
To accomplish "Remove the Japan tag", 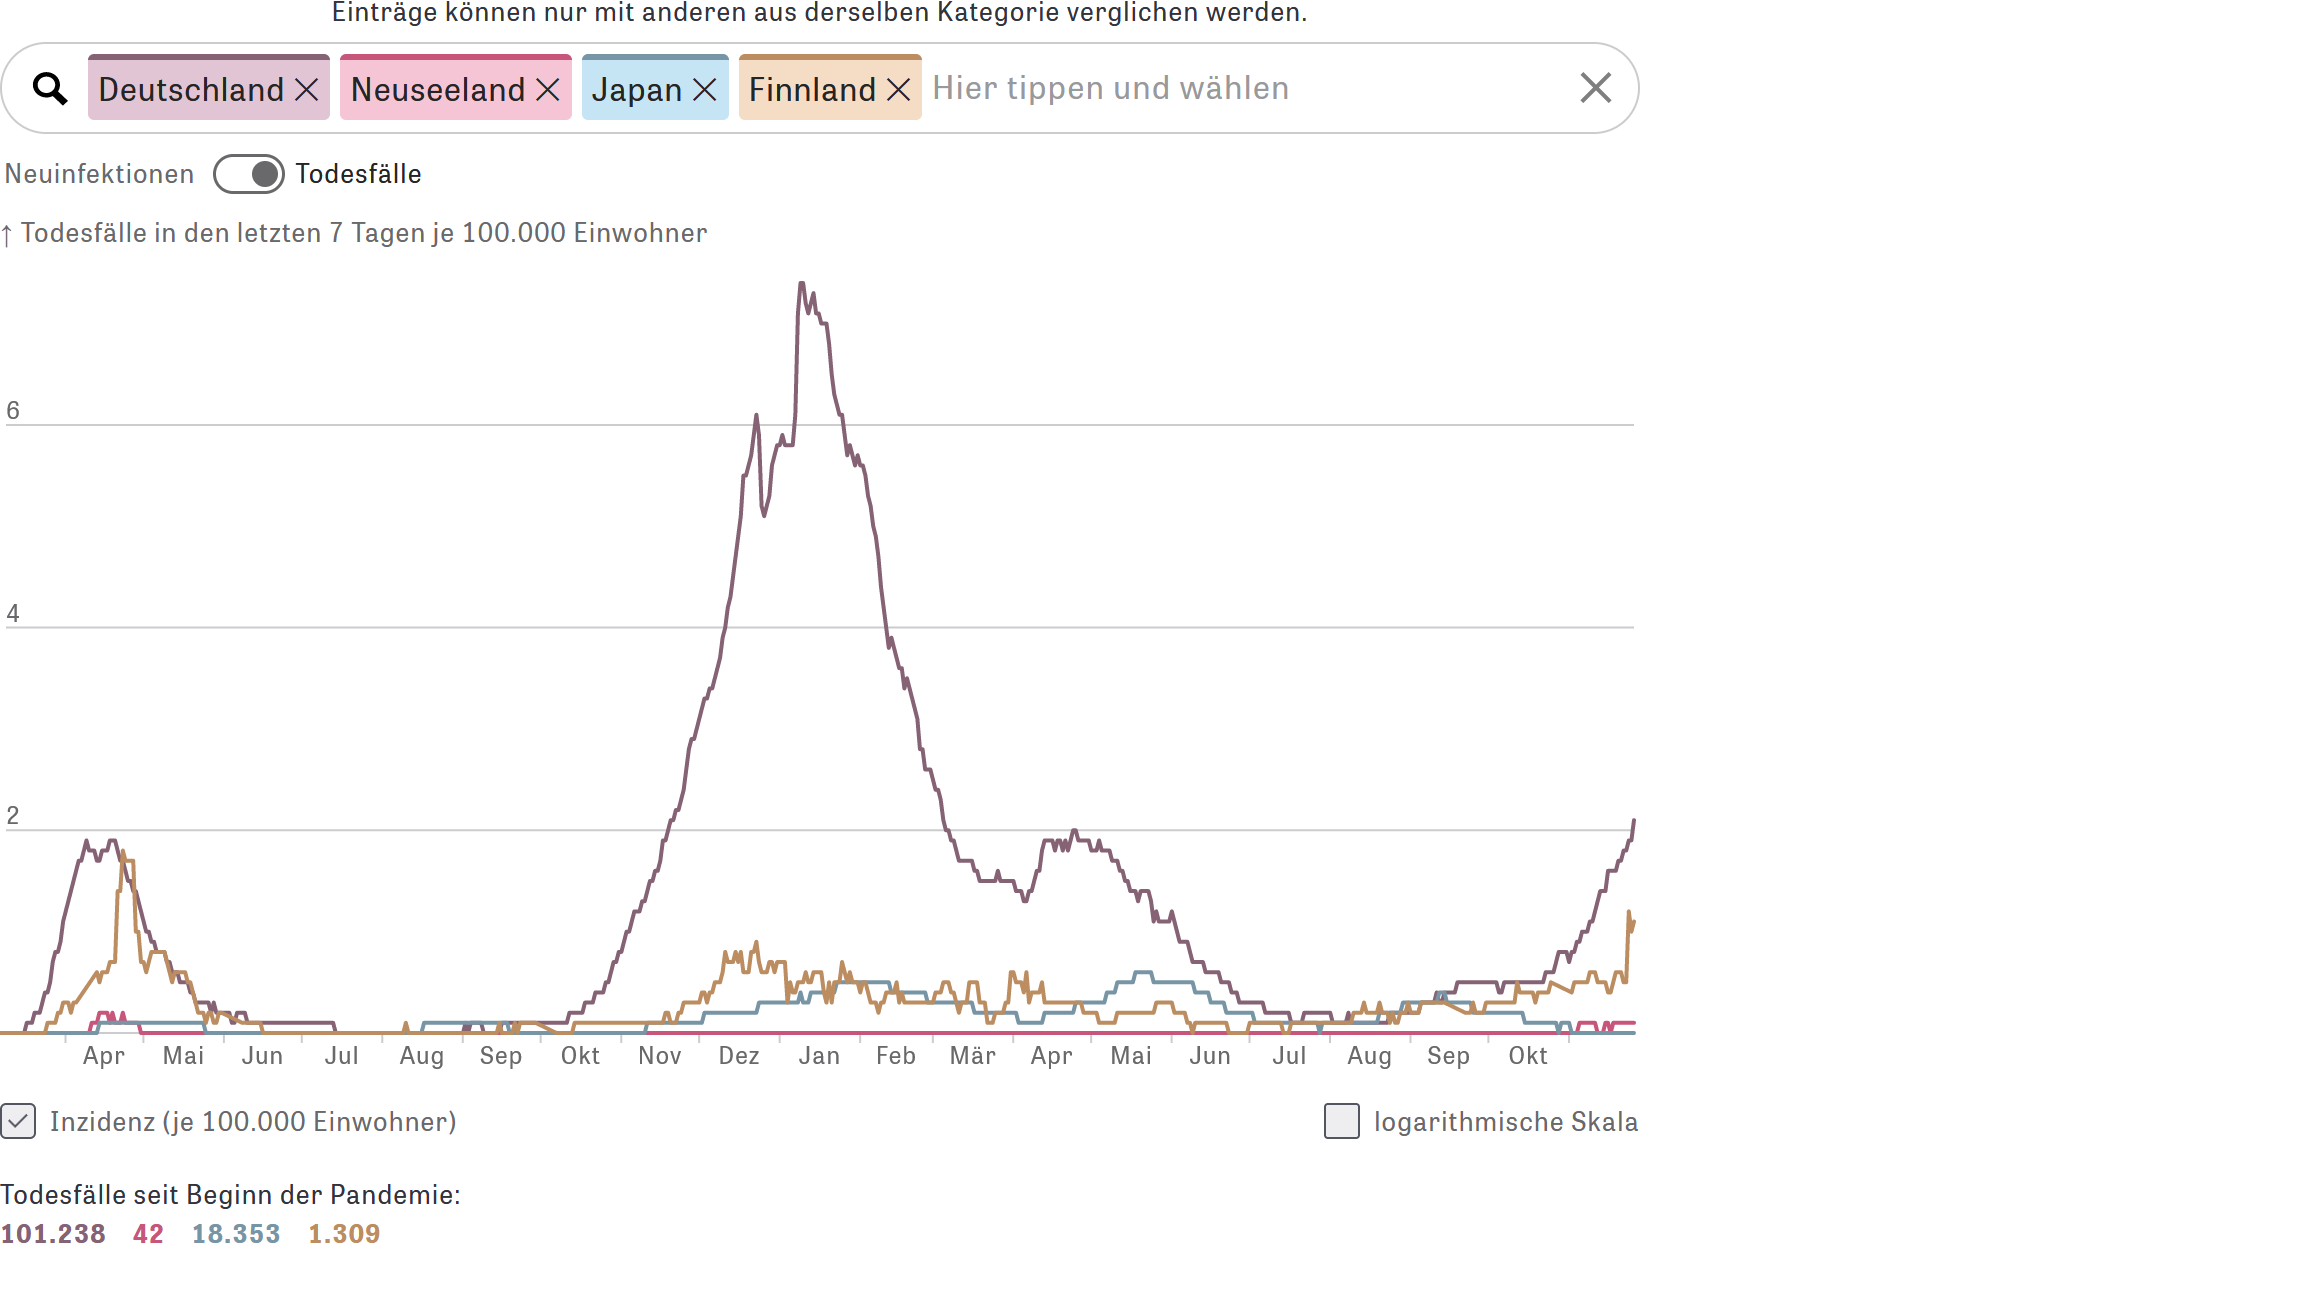I will coord(705,90).
